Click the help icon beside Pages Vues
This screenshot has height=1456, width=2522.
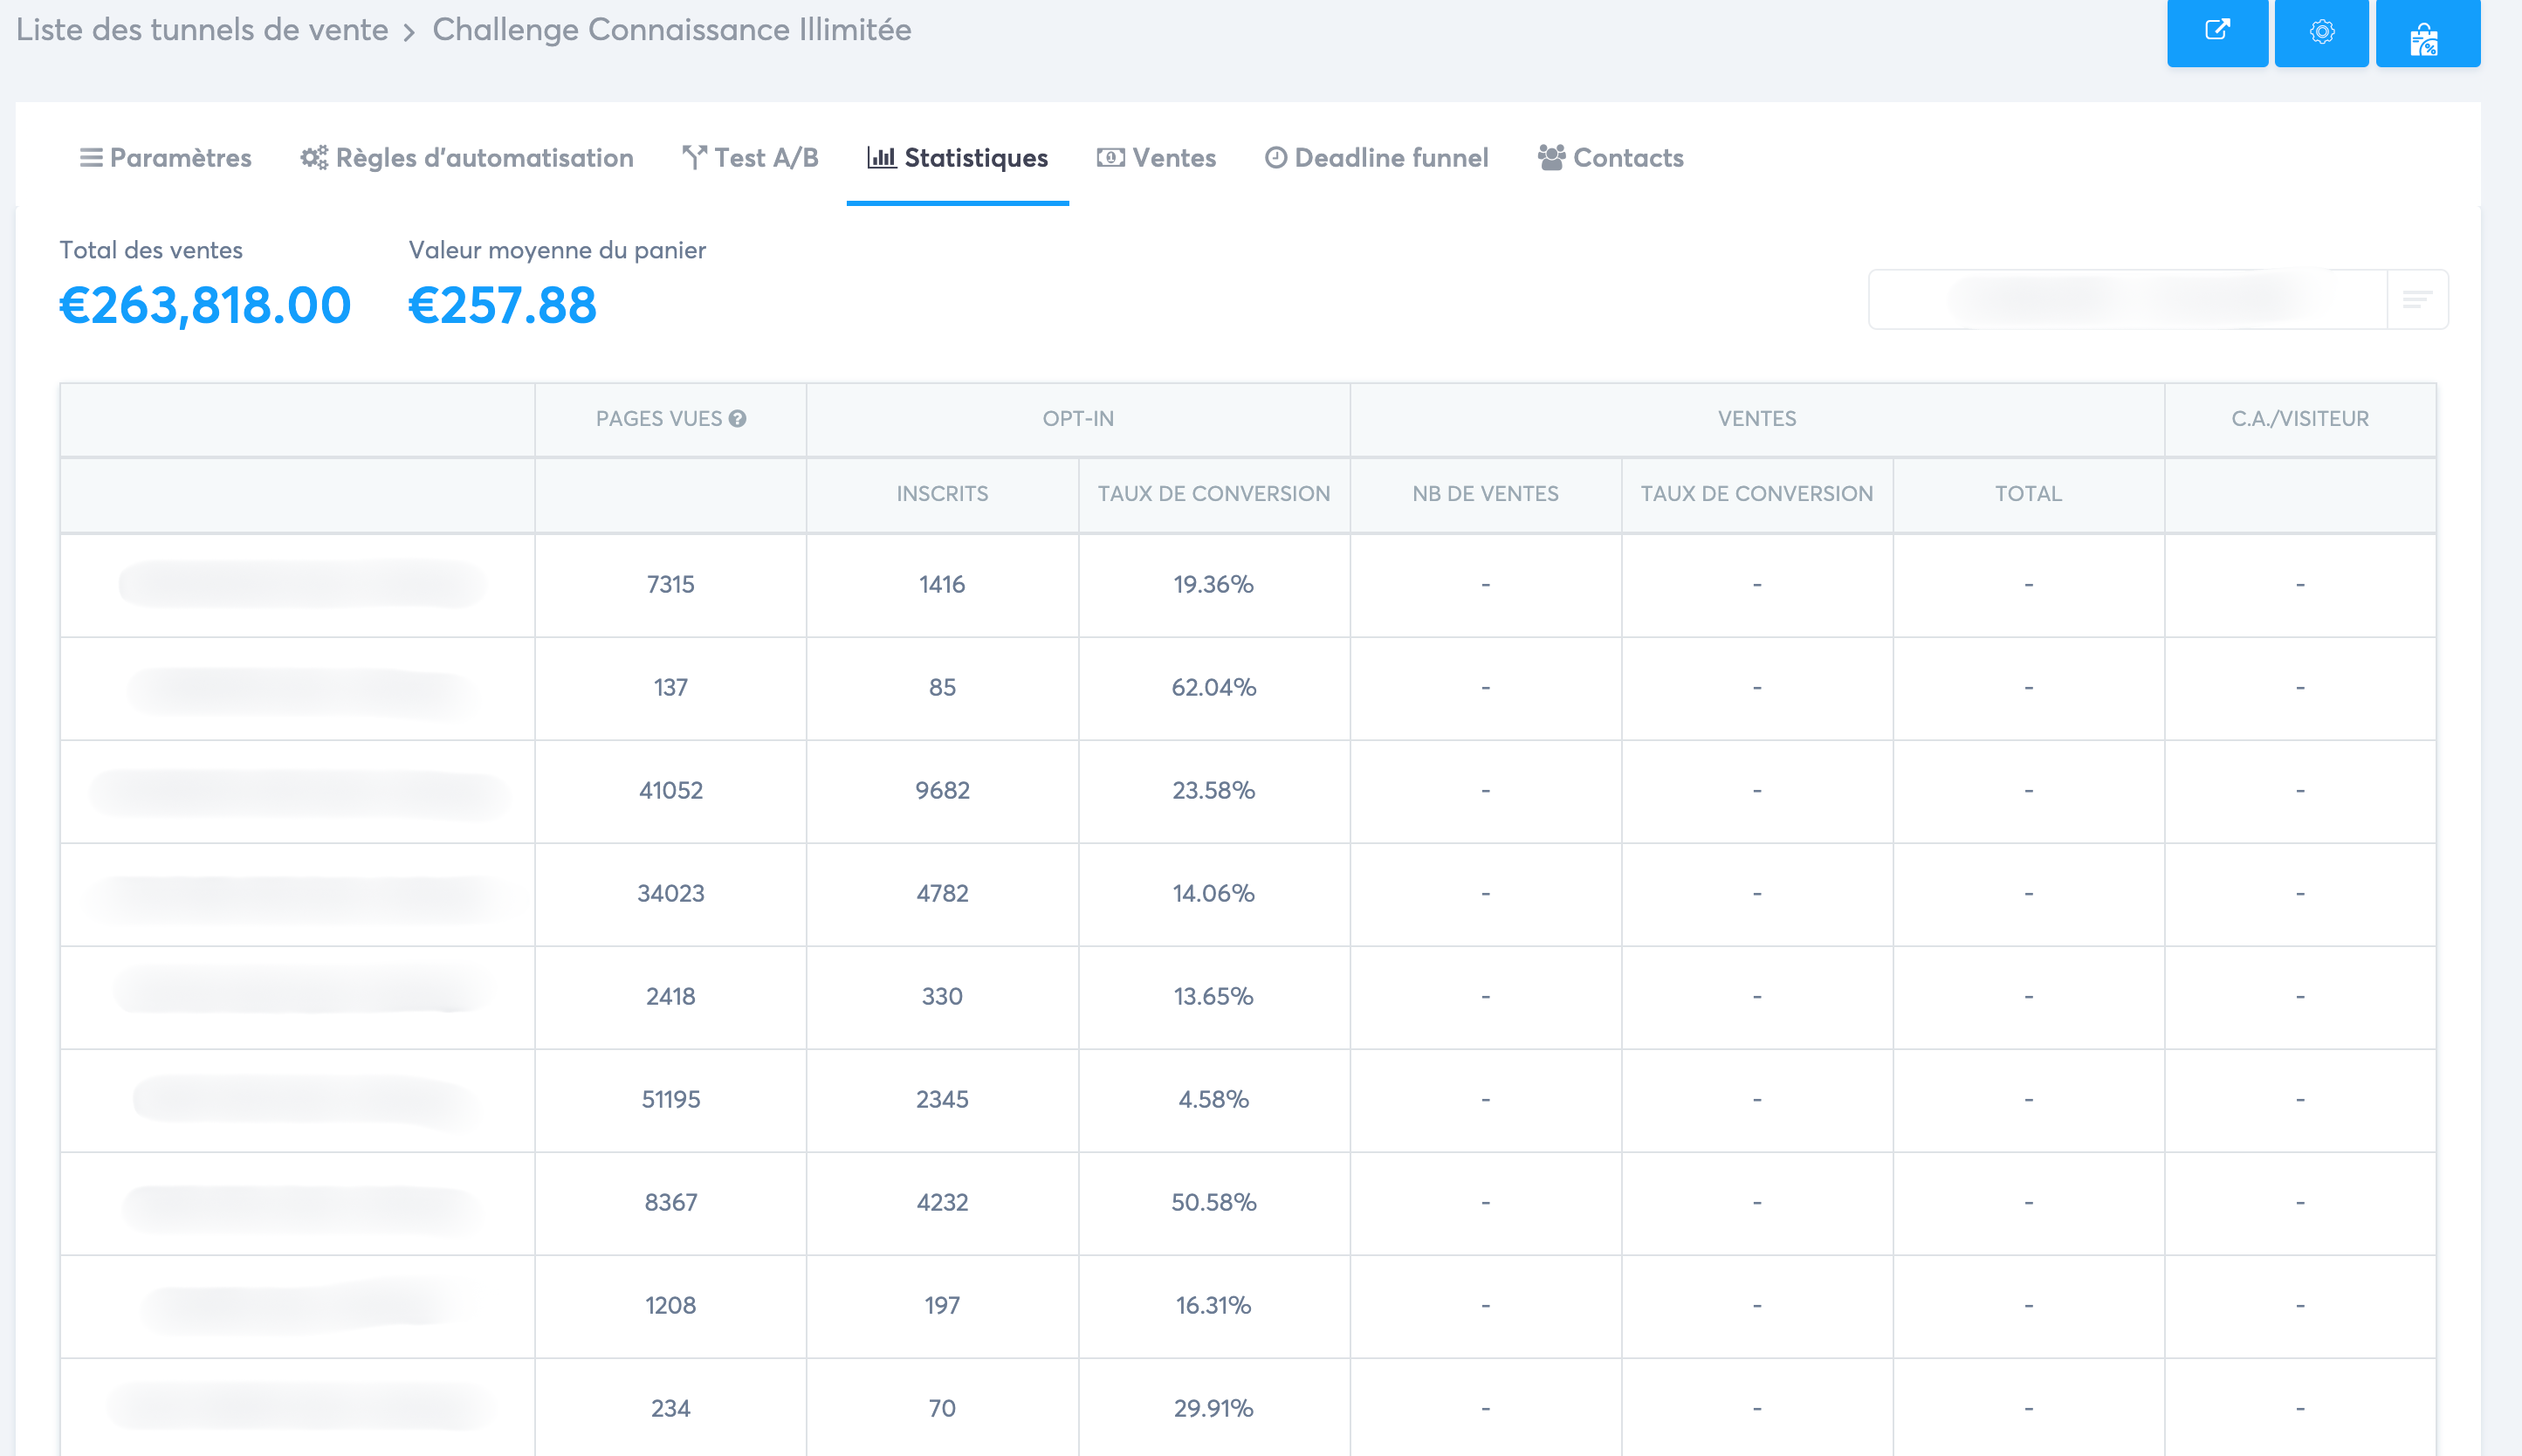pos(738,418)
